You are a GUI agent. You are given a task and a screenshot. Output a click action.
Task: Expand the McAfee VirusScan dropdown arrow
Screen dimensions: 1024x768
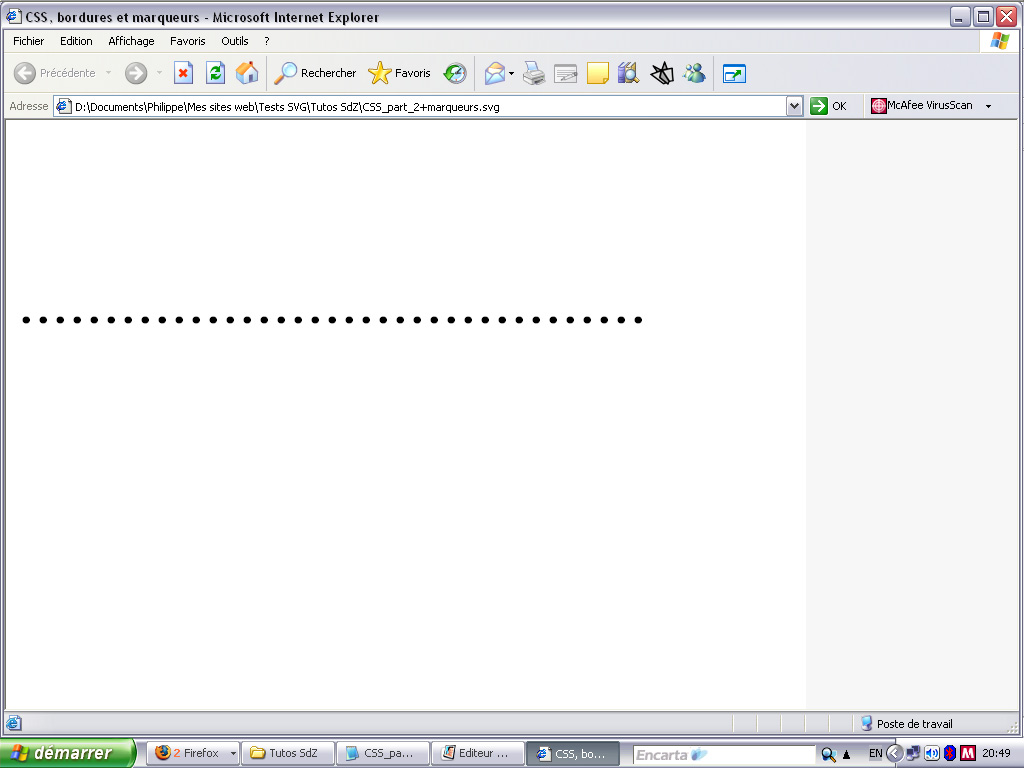(988, 106)
